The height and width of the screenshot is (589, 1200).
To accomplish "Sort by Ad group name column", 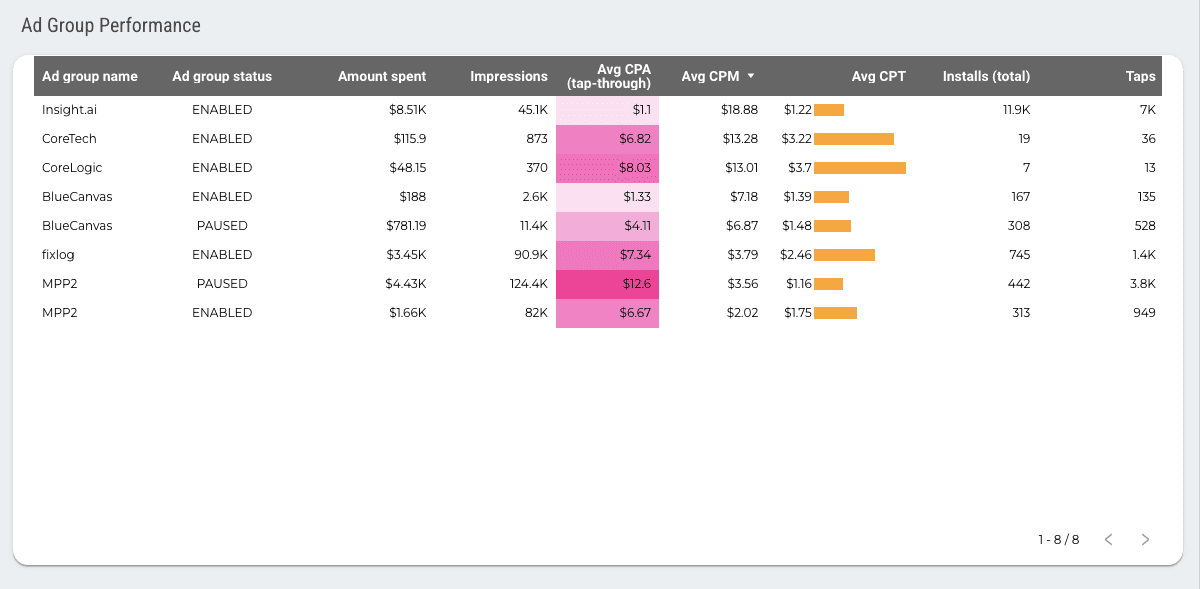I will 90,76.
